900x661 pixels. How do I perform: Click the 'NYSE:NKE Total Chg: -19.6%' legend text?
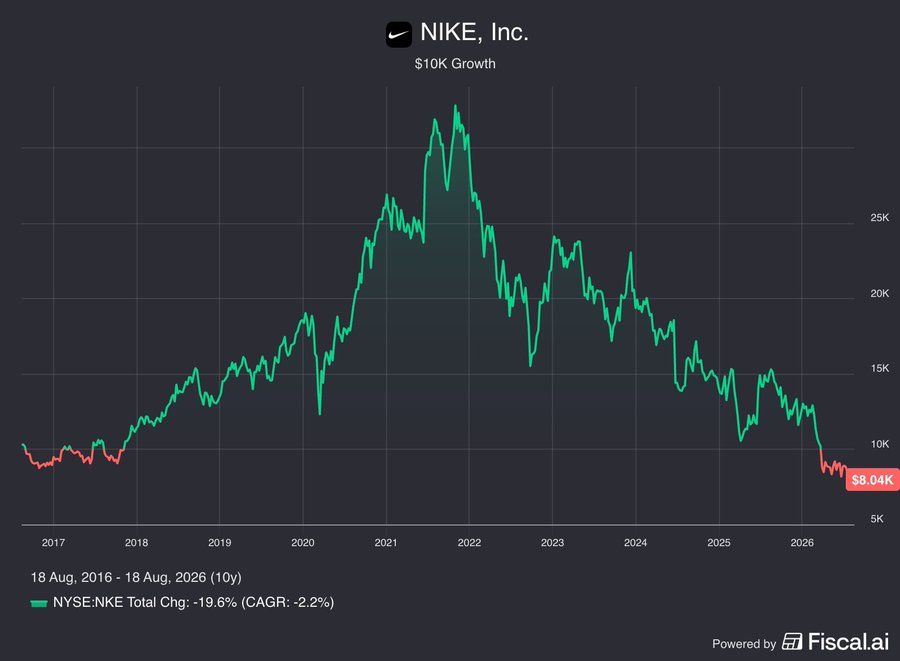[x=145, y=602]
